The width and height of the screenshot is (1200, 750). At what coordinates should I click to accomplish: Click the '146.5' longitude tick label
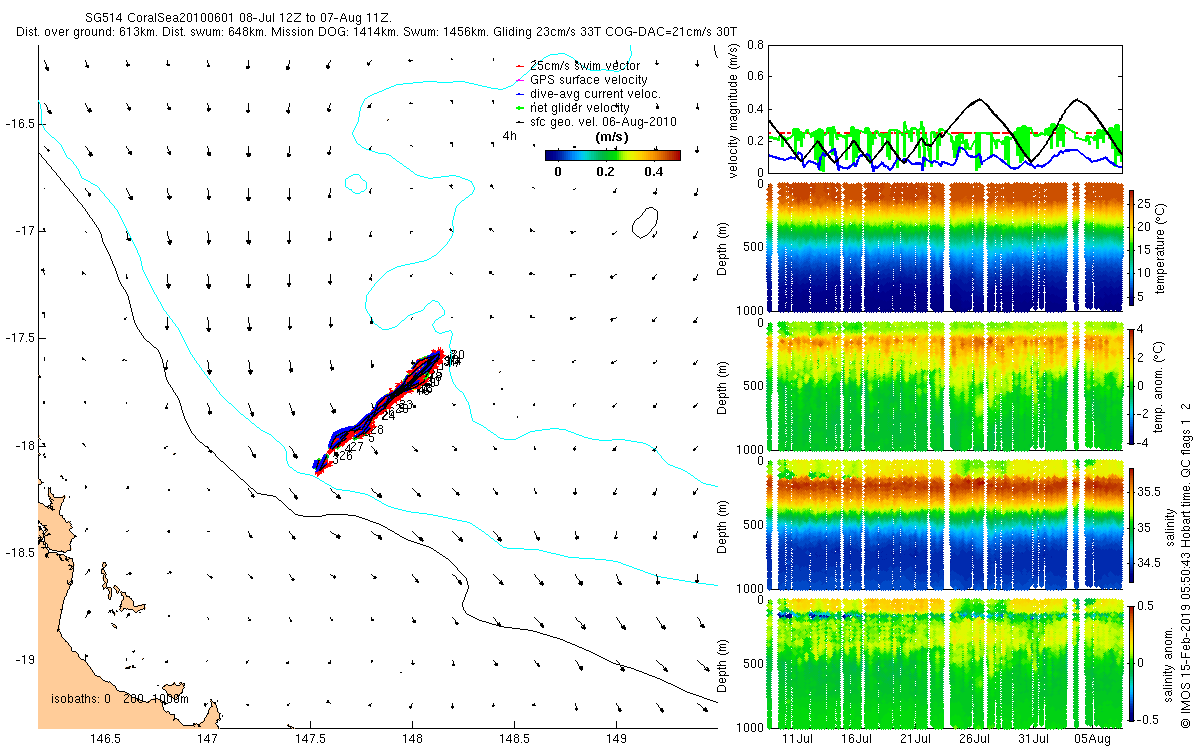105,739
